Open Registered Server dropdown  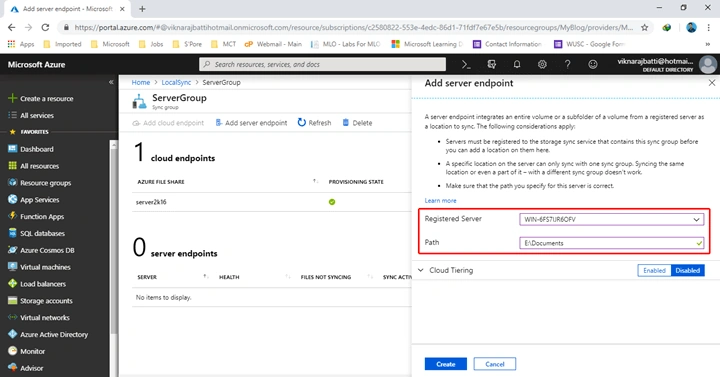(612, 219)
